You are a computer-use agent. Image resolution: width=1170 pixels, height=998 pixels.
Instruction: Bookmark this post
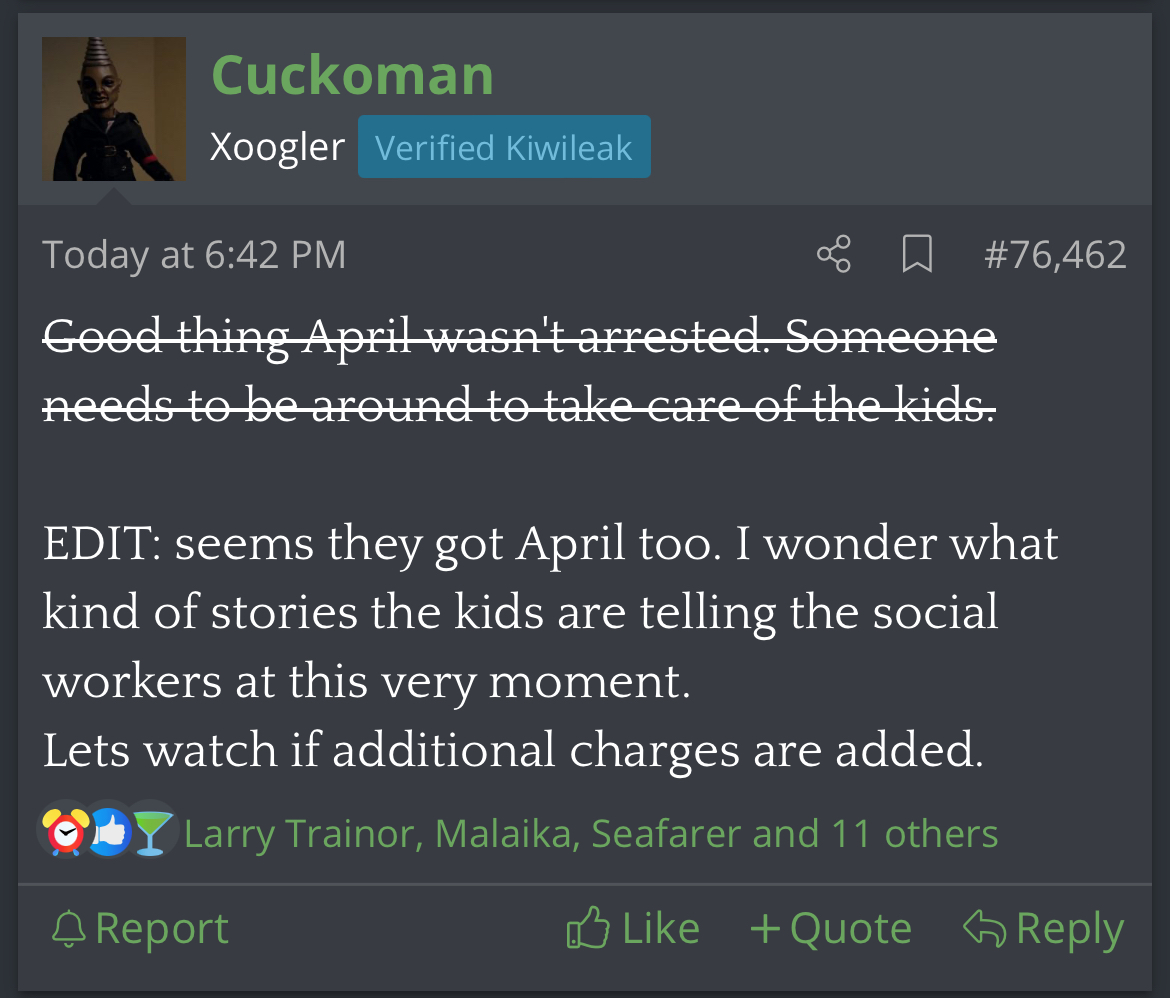pos(916,254)
